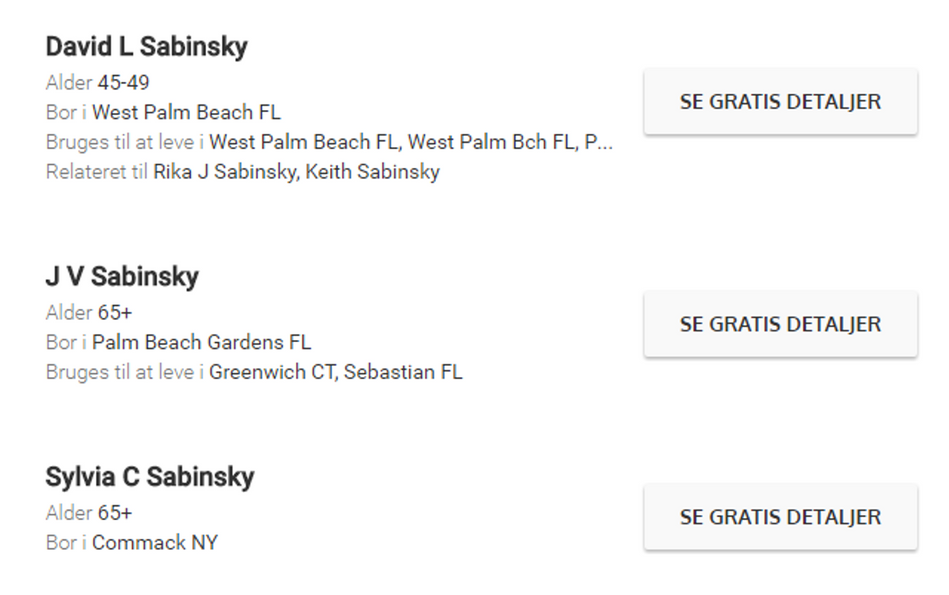
Task: Open free details for J V Sabinsky
Action: point(780,324)
